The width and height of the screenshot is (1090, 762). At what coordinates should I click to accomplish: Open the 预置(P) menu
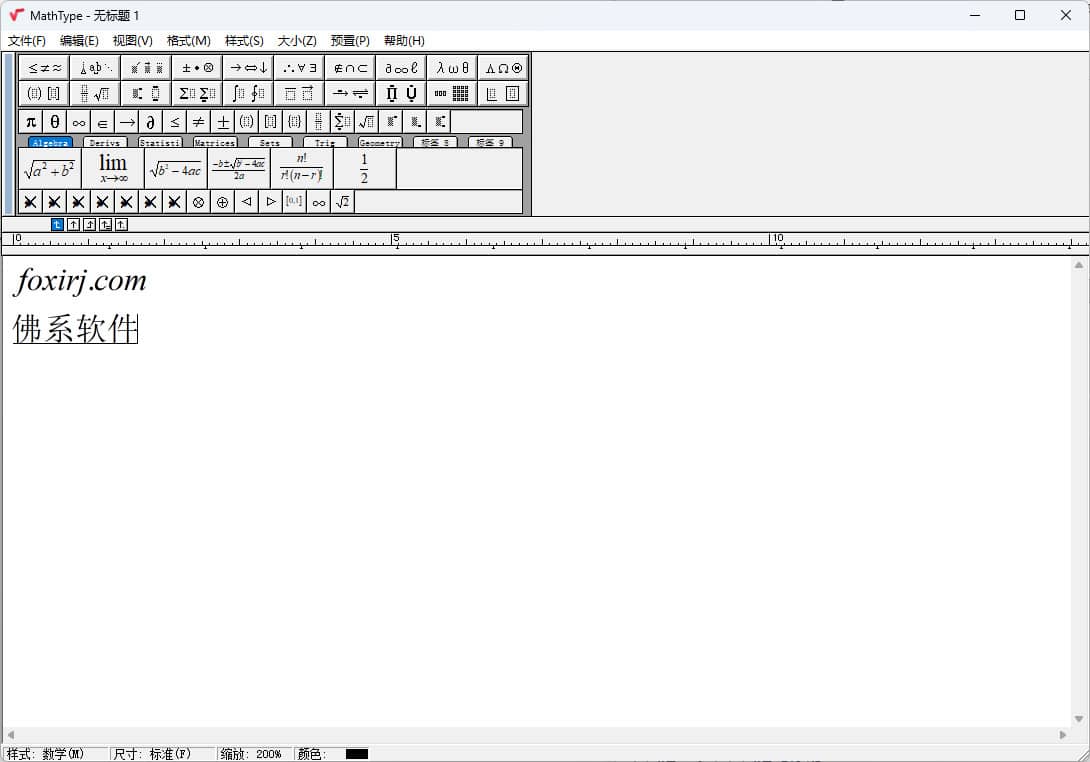(350, 40)
